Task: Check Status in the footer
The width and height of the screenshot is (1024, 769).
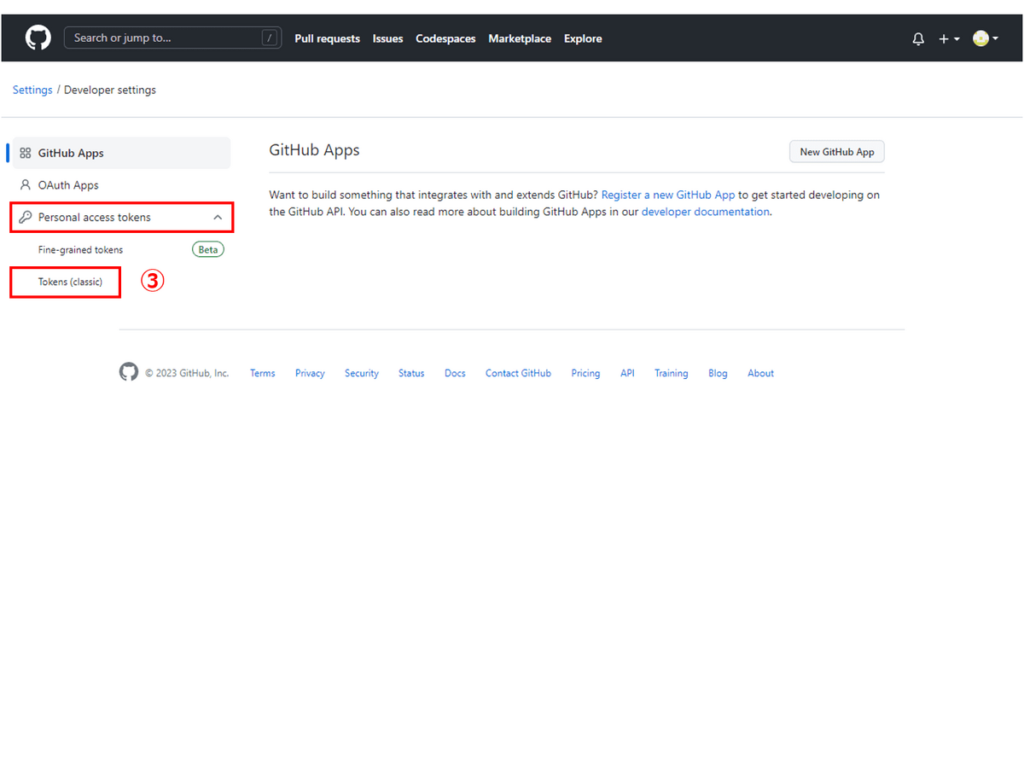Action: 411,373
